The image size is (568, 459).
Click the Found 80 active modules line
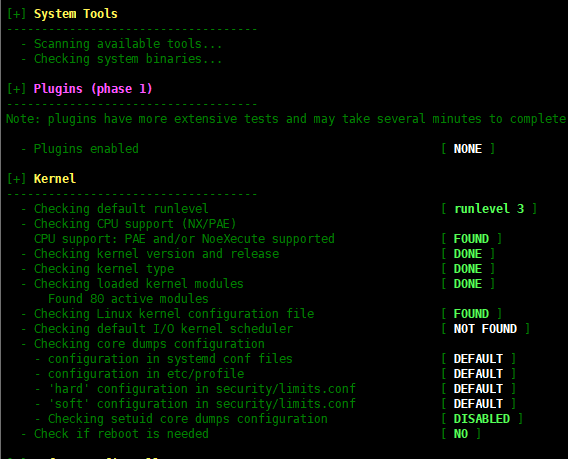(128, 299)
